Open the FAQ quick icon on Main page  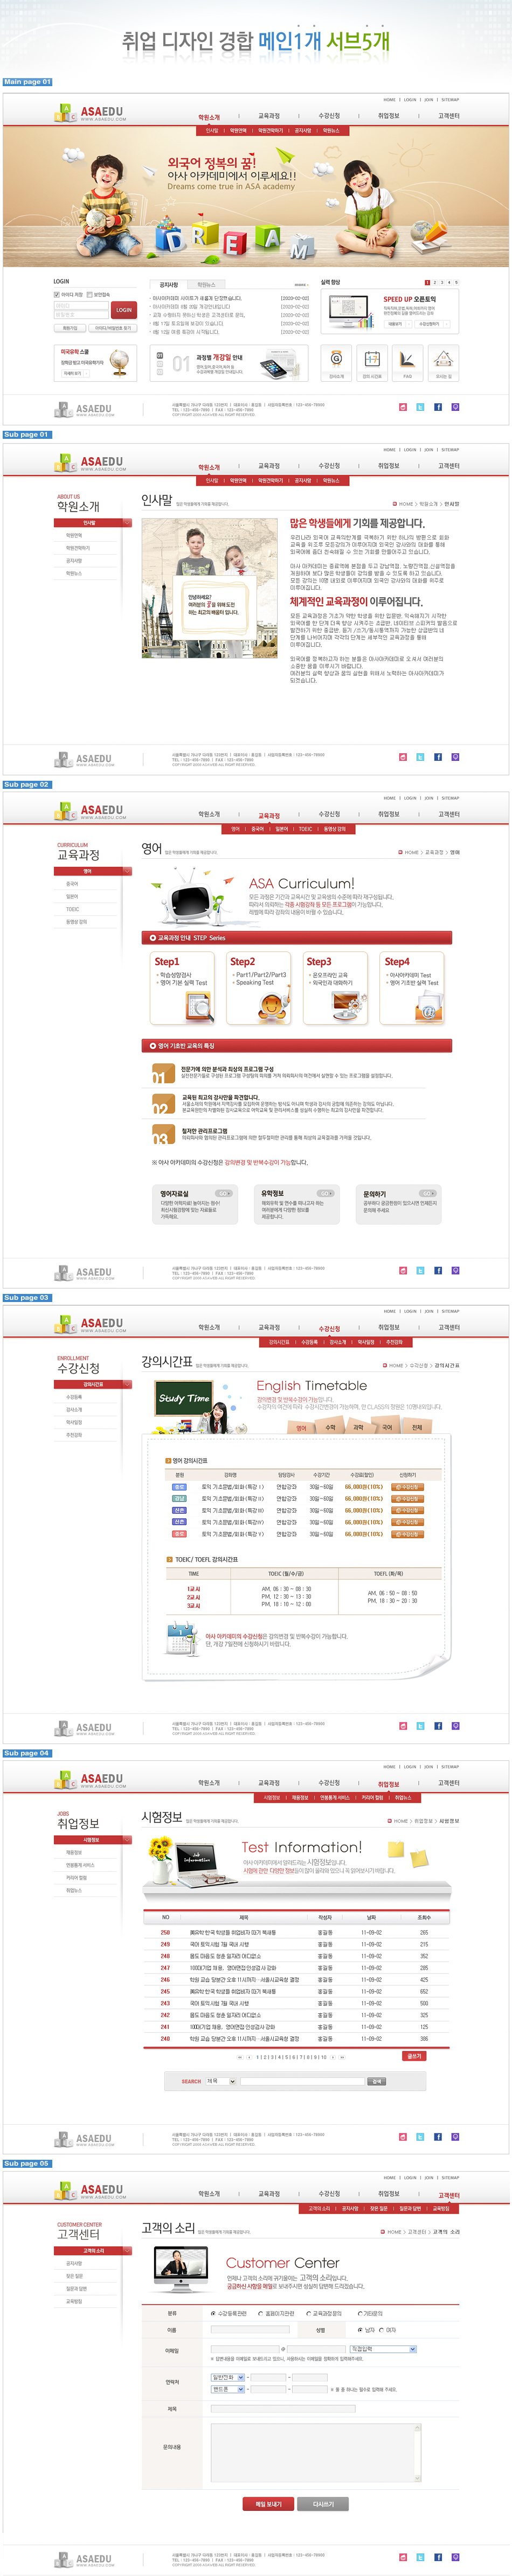coord(407,363)
